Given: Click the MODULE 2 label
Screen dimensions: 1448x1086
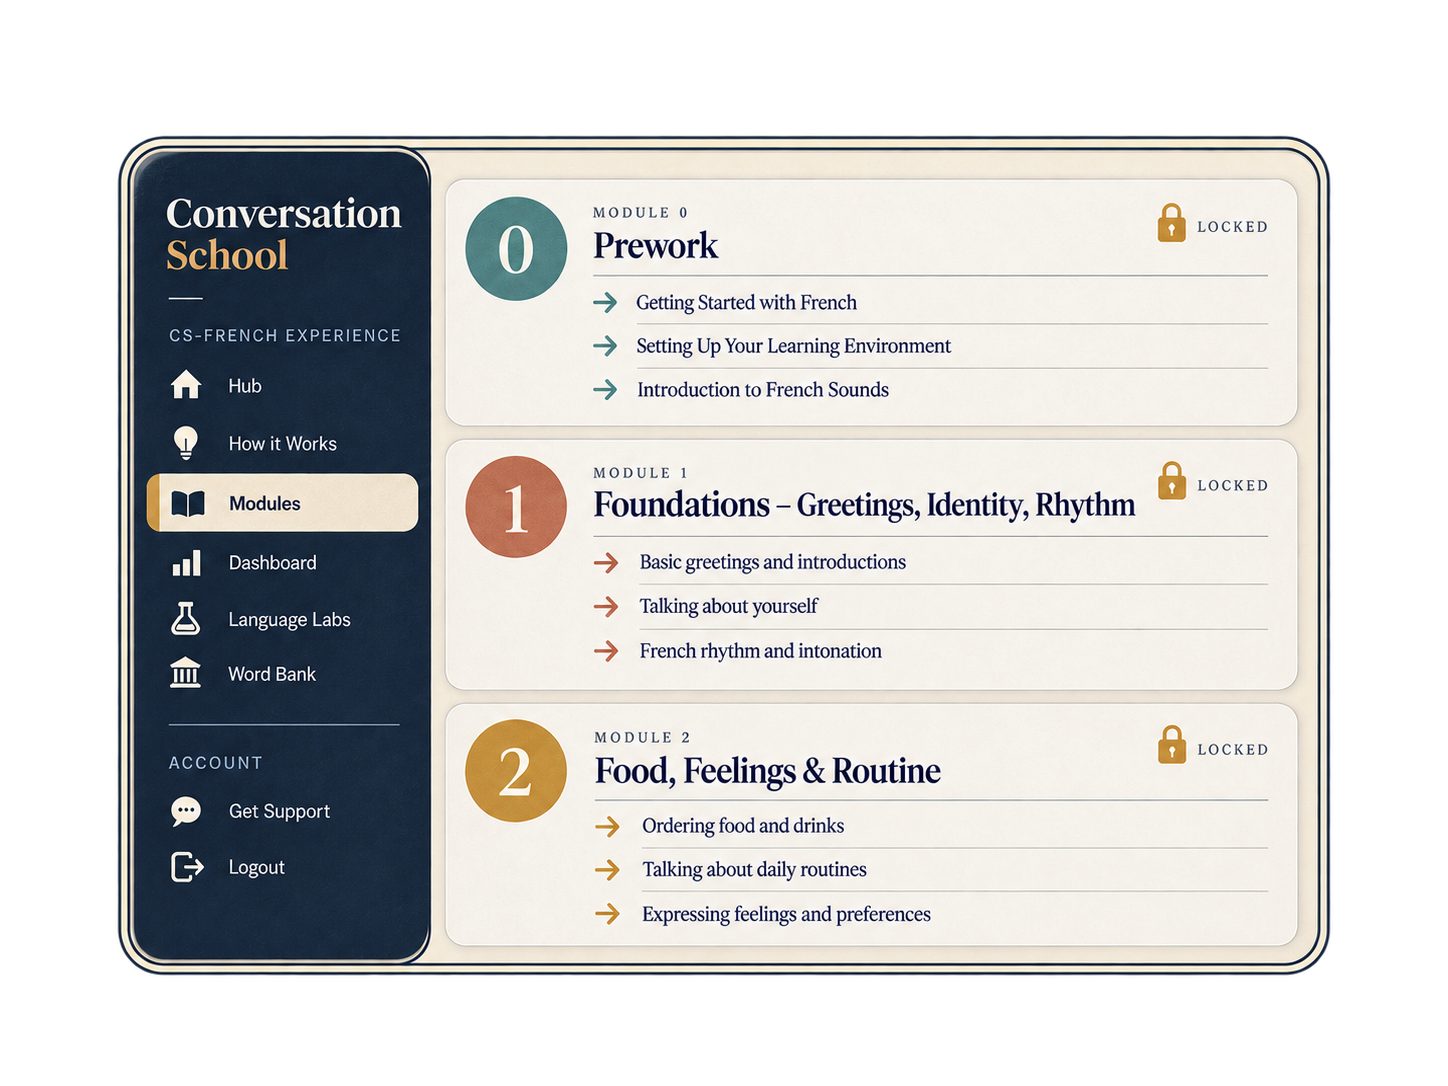Looking at the screenshot, I should (643, 737).
